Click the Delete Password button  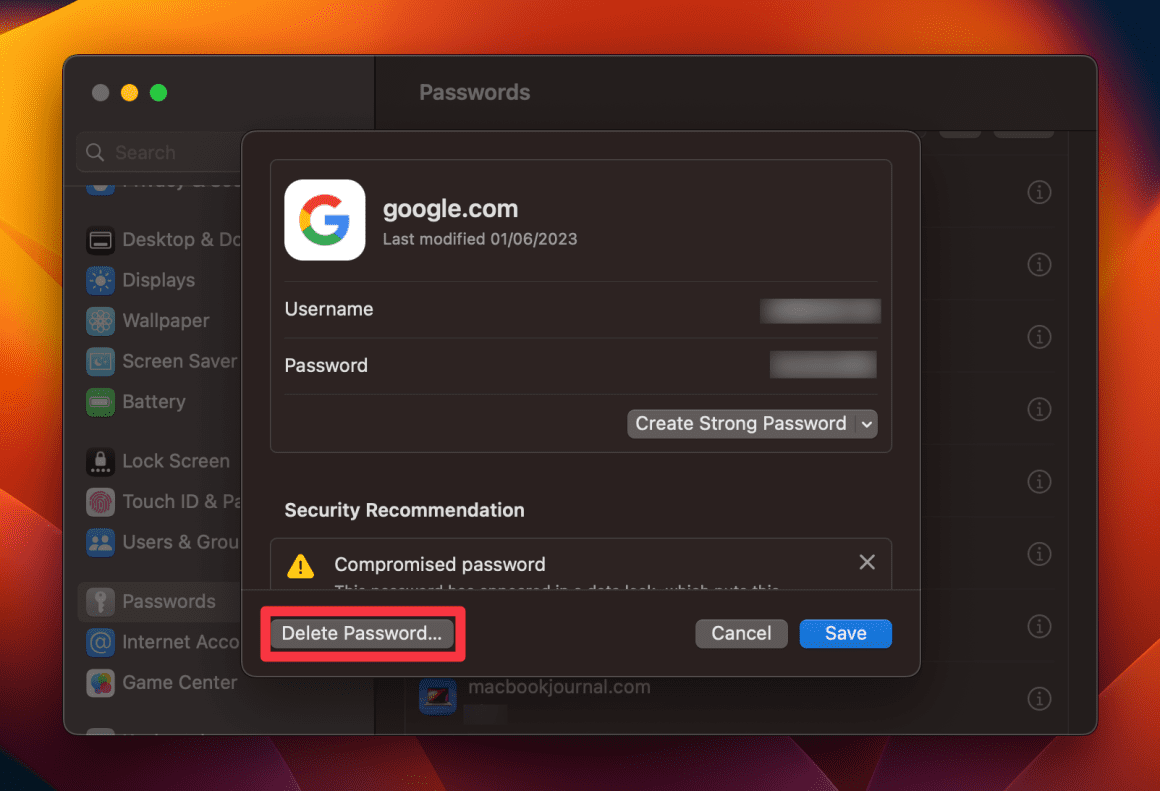coord(361,633)
